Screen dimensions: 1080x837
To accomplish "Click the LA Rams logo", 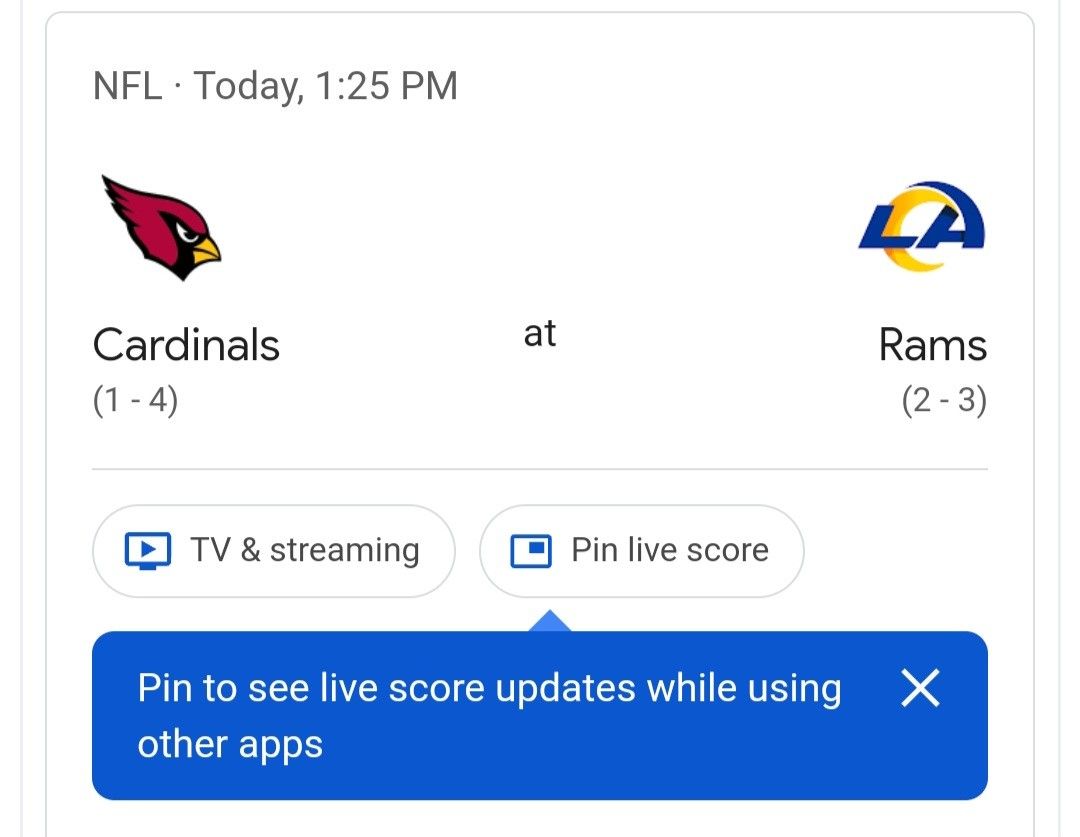I will tap(922, 226).
